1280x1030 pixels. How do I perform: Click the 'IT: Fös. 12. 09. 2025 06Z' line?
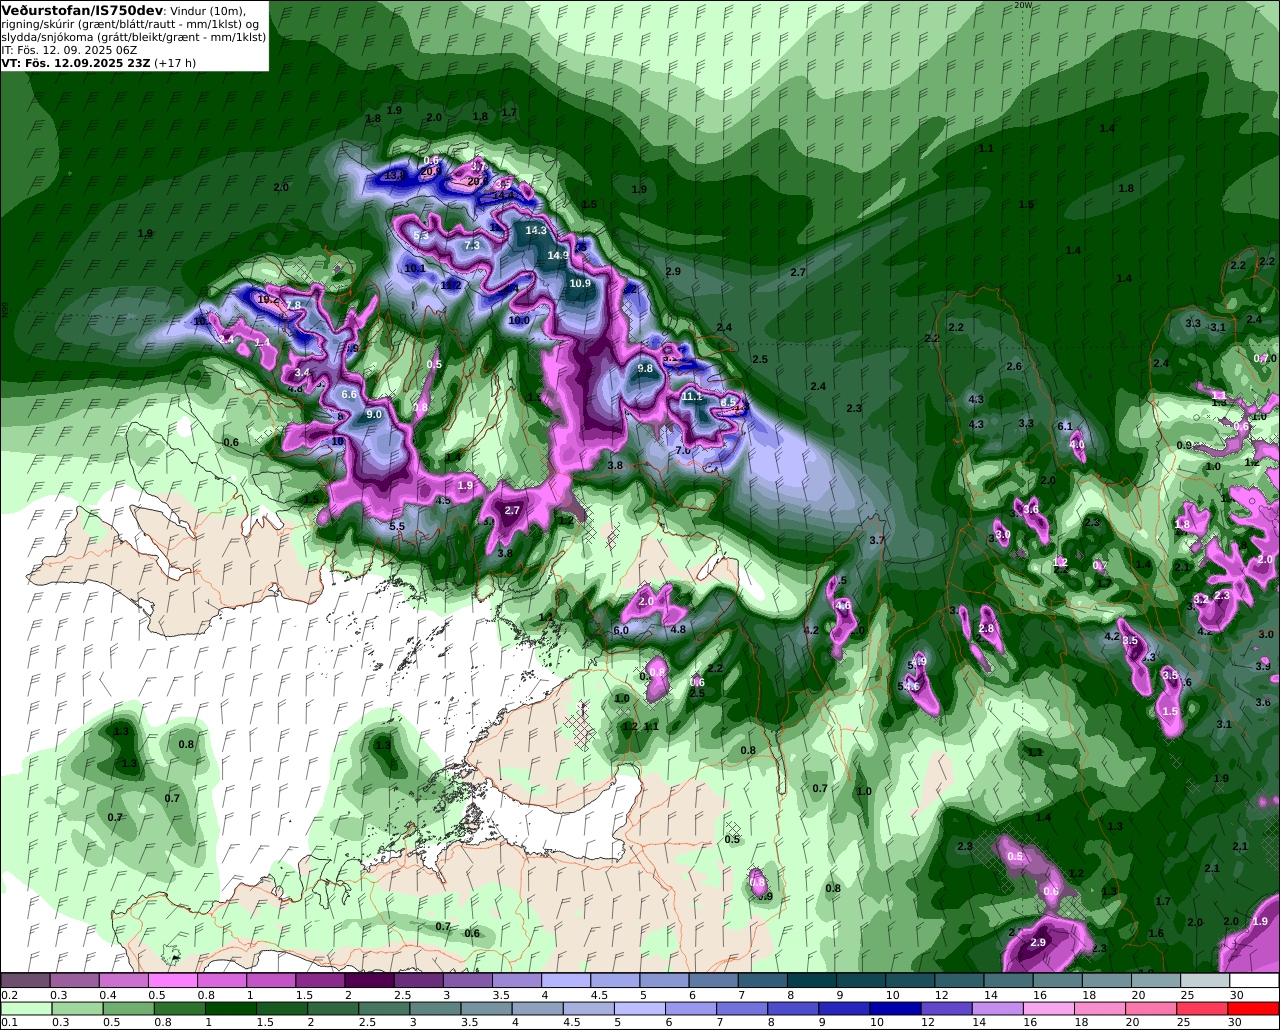coord(69,49)
